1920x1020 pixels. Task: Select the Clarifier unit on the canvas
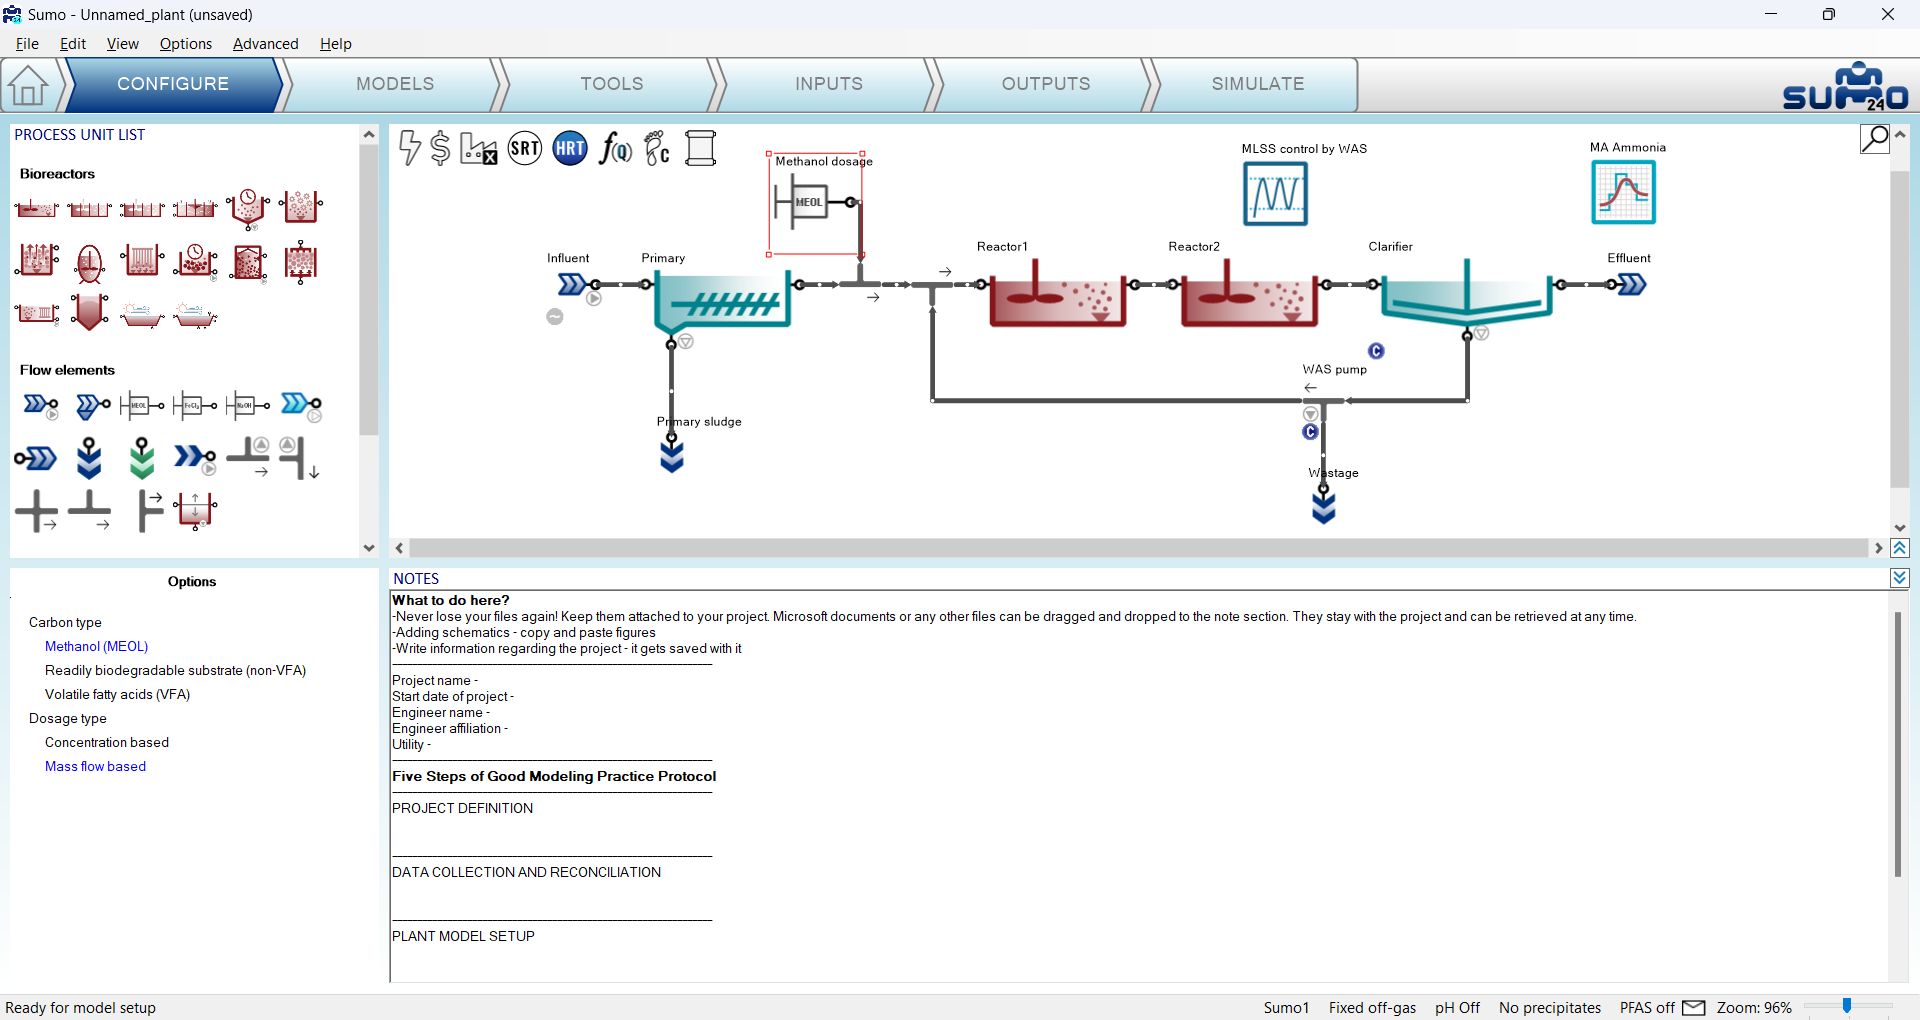coord(1466,294)
